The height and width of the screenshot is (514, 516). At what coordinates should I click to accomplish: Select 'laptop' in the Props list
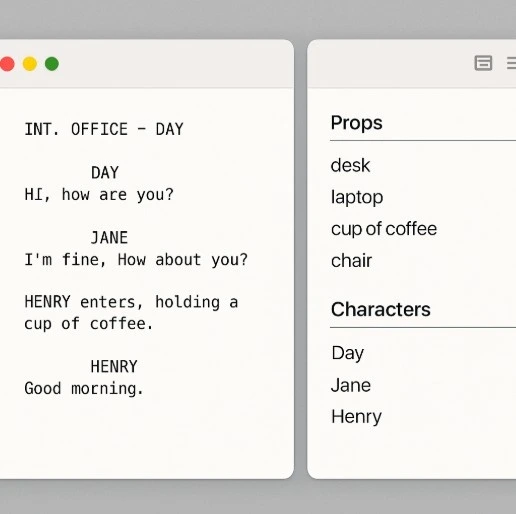[x=357, y=197]
